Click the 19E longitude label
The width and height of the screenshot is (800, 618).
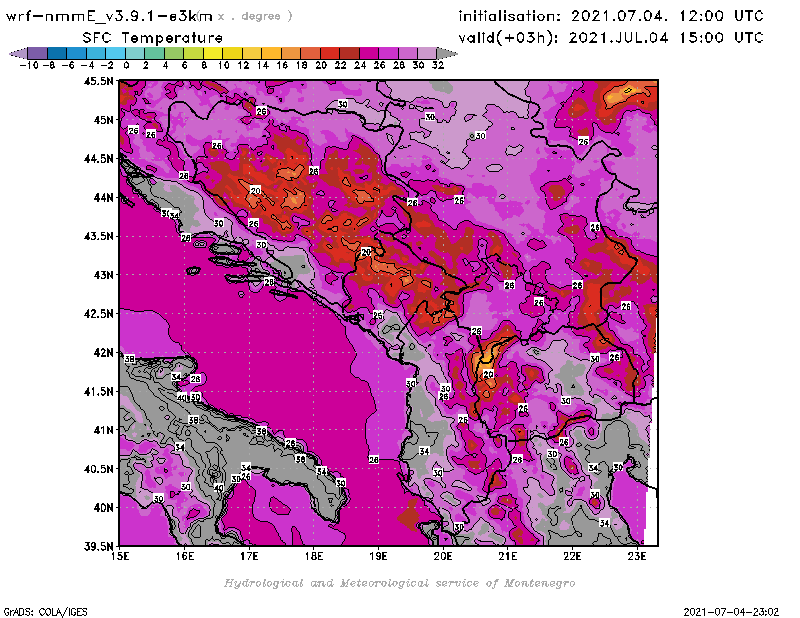378,556
